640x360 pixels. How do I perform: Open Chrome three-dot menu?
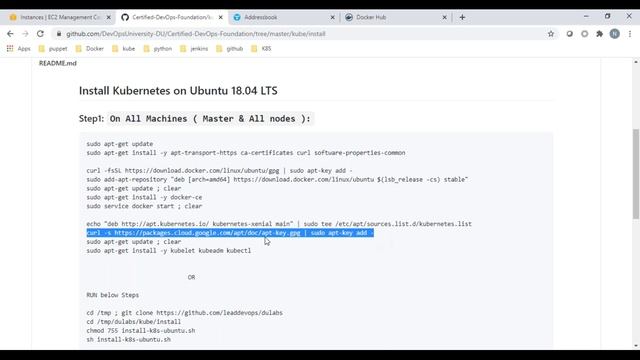coord(630,34)
